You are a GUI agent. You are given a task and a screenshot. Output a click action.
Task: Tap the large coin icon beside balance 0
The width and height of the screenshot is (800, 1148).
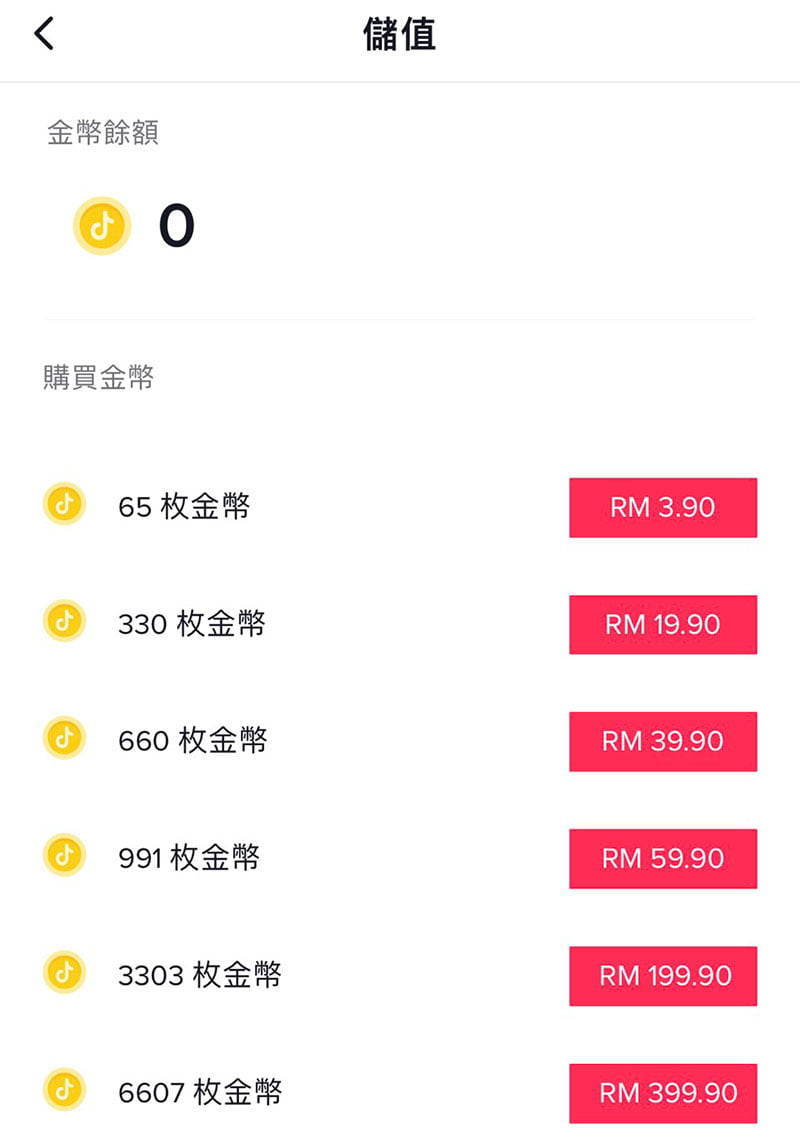102,226
